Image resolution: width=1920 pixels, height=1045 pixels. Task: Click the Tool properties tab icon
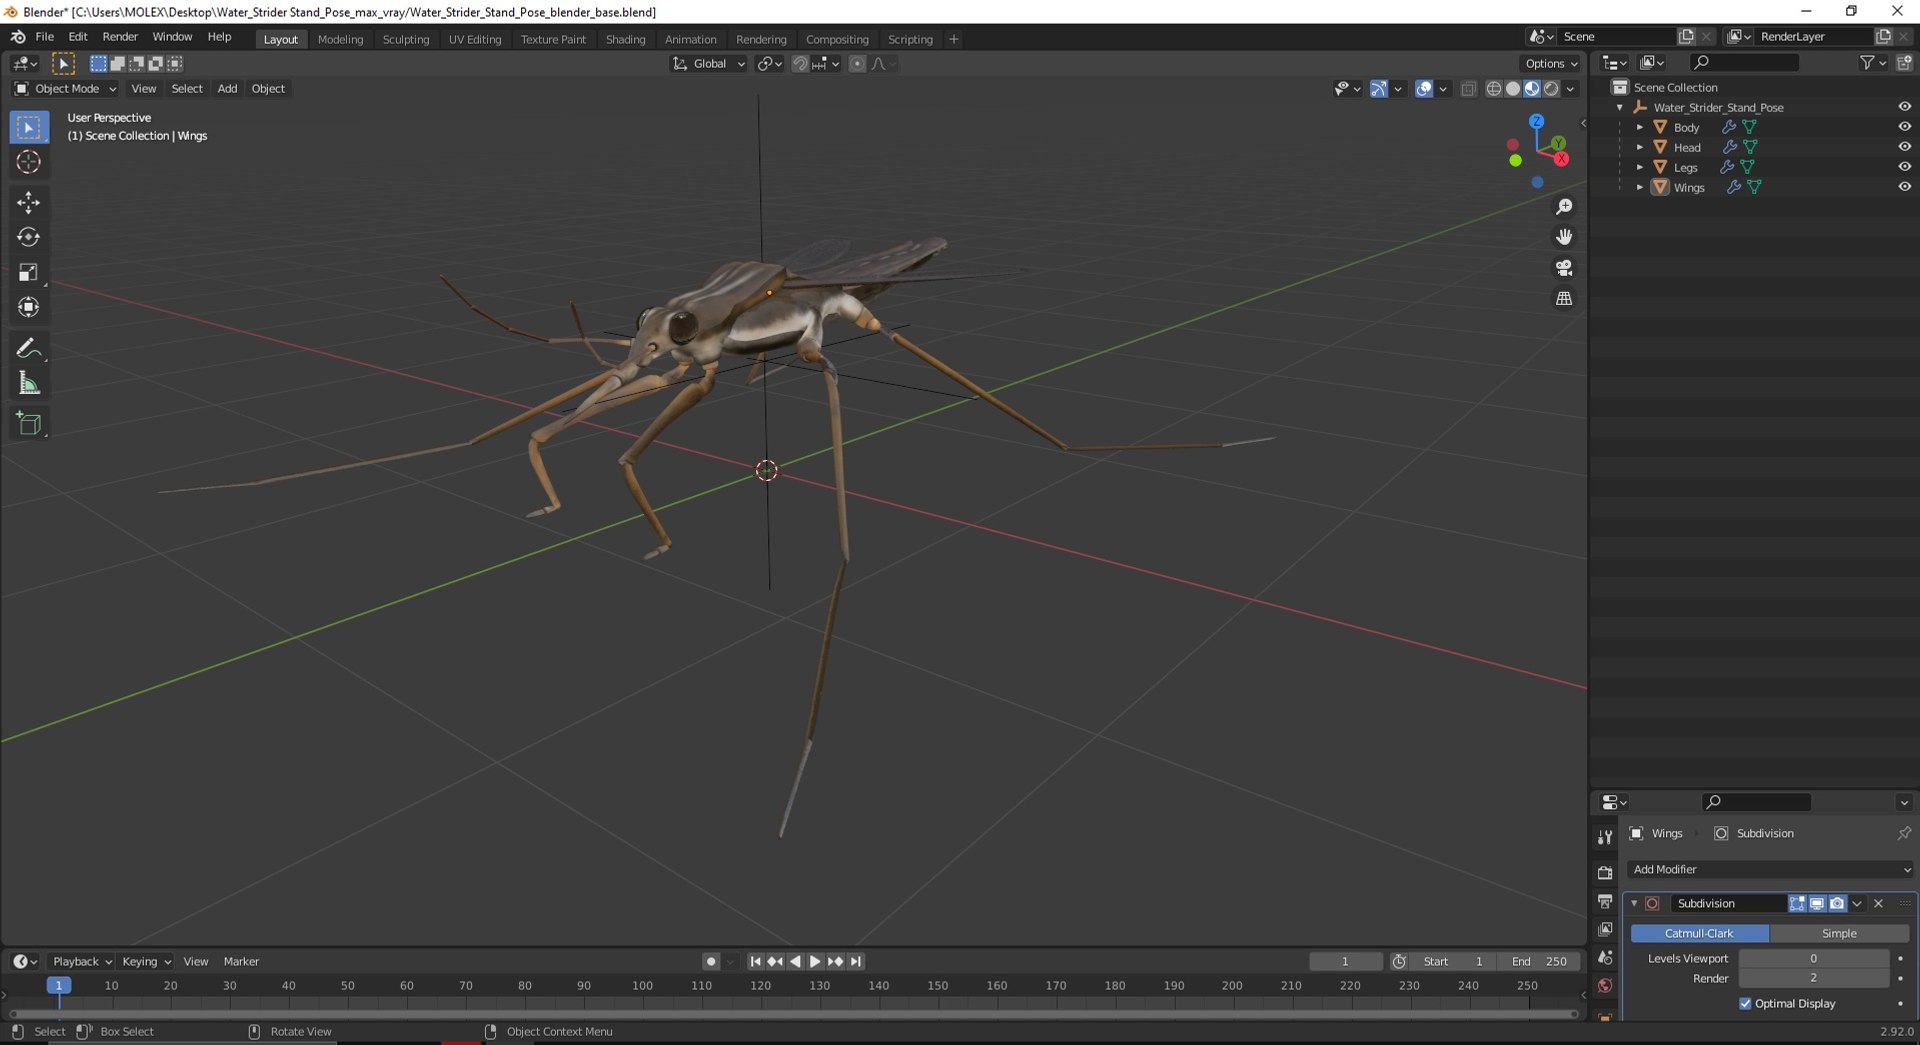pos(1605,837)
